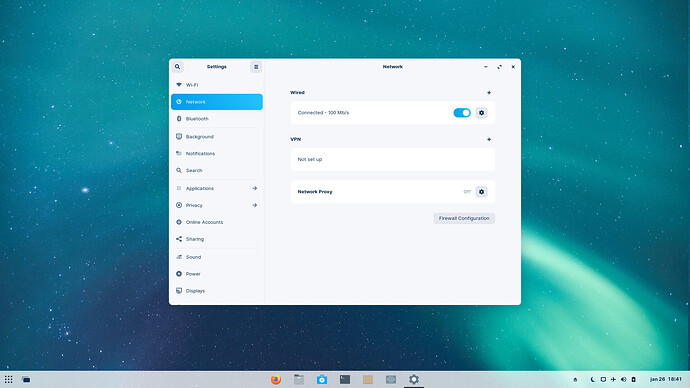Image resolution: width=690 pixels, height=388 pixels.
Task: Click the 'Not set up' VPN row
Action: (x=393, y=159)
